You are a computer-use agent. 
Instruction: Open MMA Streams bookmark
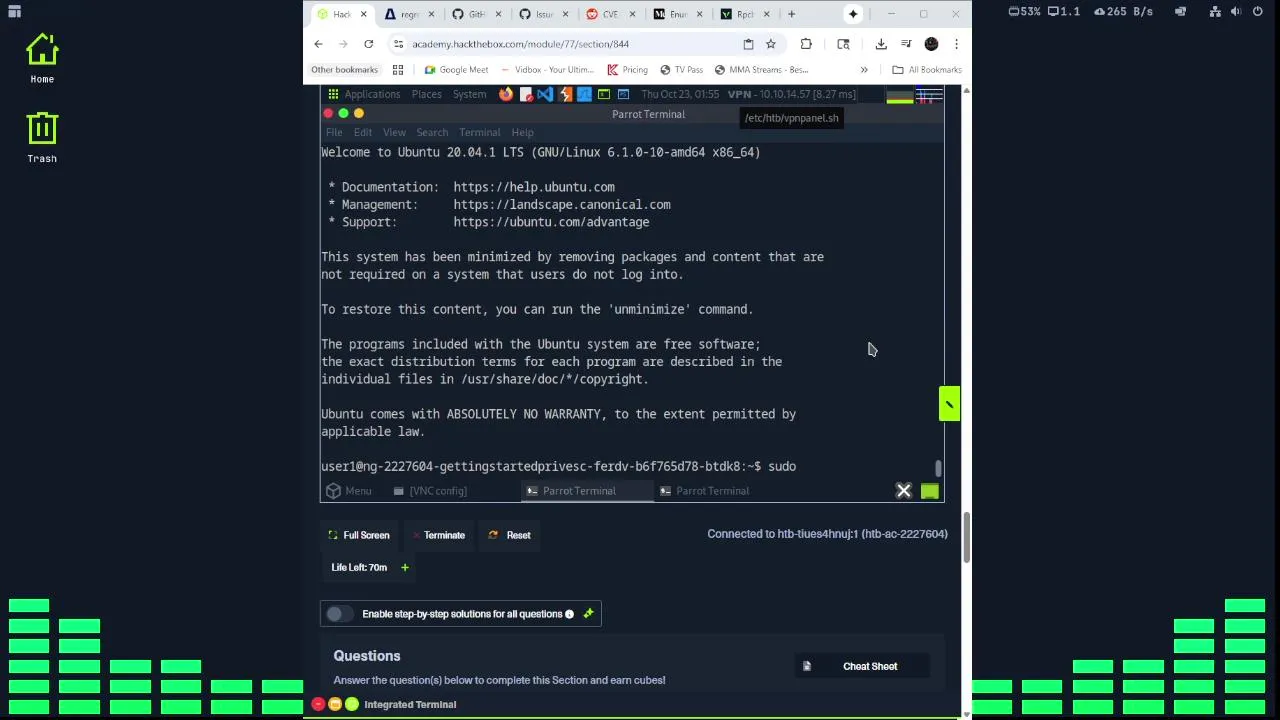(x=761, y=70)
